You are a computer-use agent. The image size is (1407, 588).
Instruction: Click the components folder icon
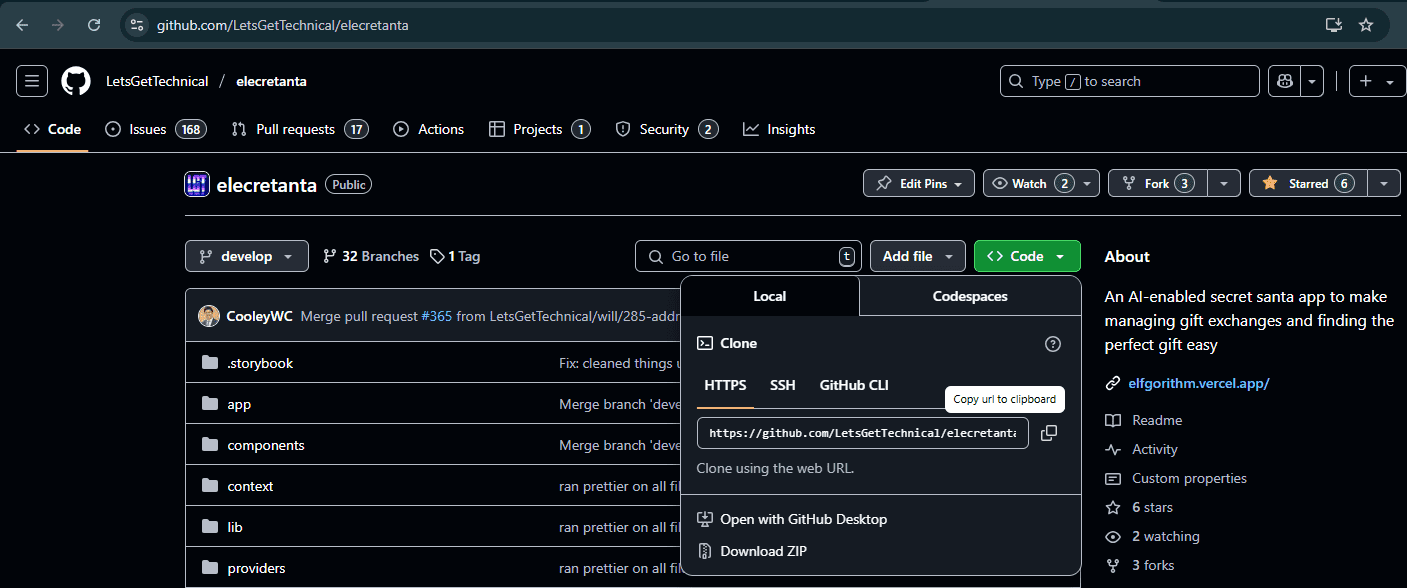click(x=210, y=445)
